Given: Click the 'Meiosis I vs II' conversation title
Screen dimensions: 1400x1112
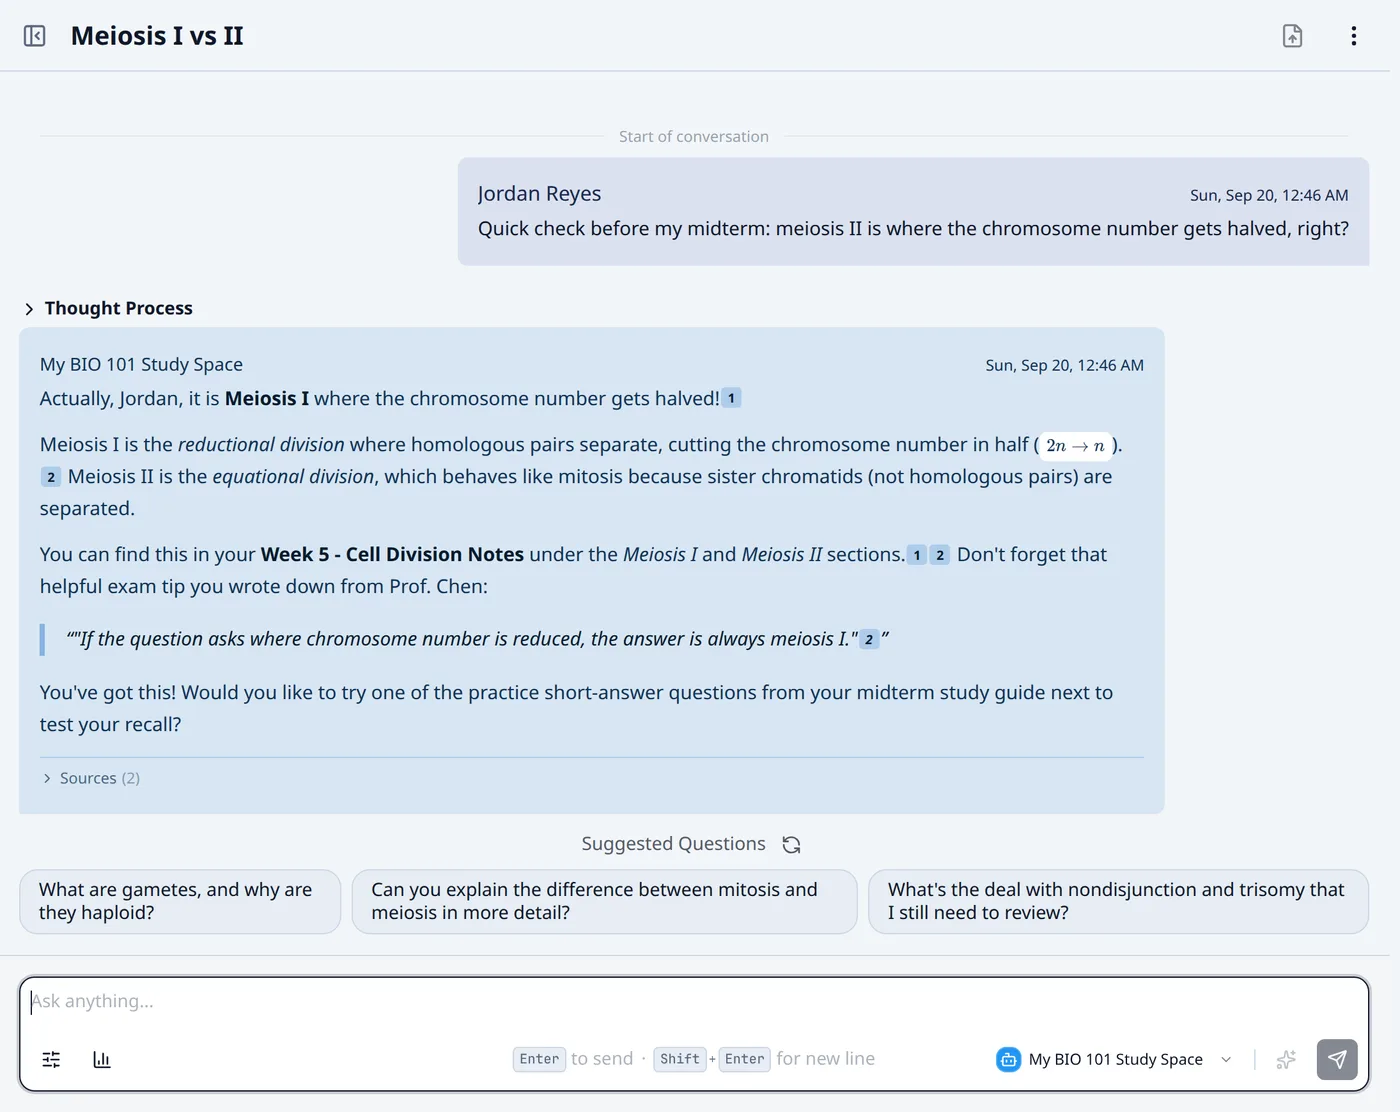Looking at the screenshot, I should click(157, 36).
